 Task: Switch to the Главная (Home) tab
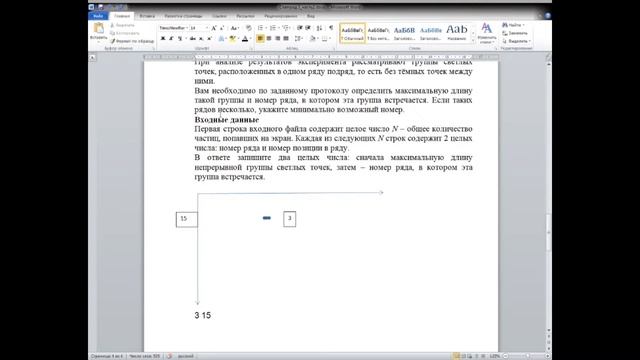(122, 16)
